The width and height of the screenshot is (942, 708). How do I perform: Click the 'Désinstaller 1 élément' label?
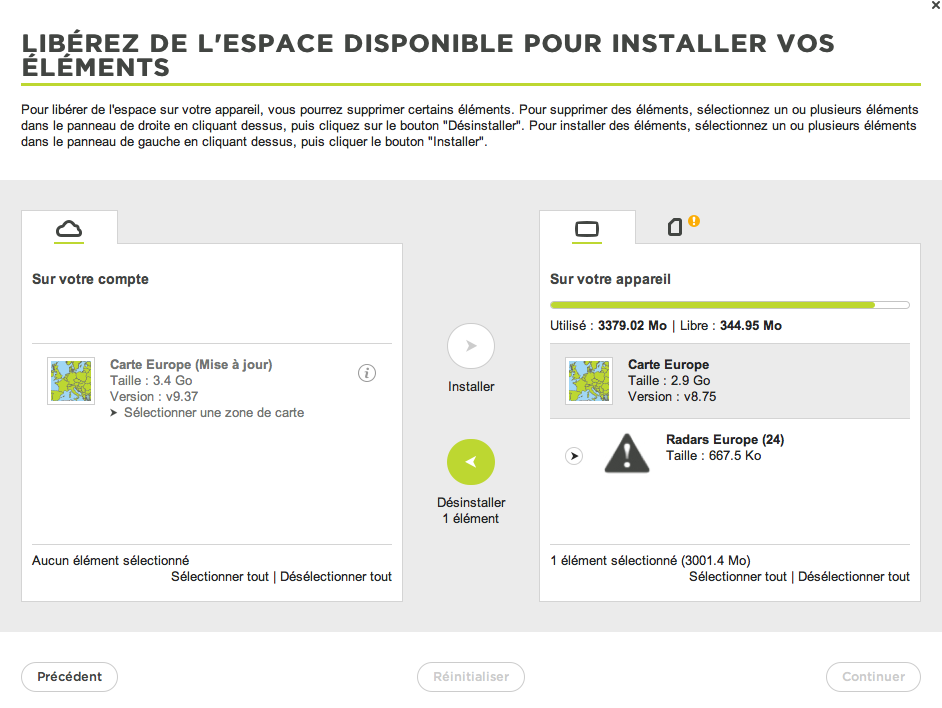[x=471, y=510]
